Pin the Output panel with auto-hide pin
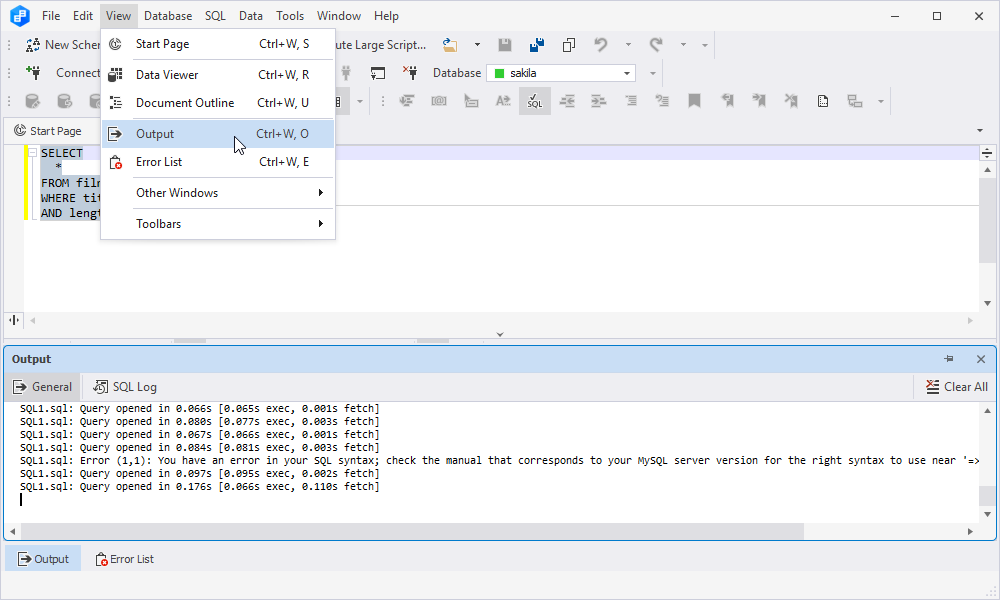1000x600 pixels. 949,359
